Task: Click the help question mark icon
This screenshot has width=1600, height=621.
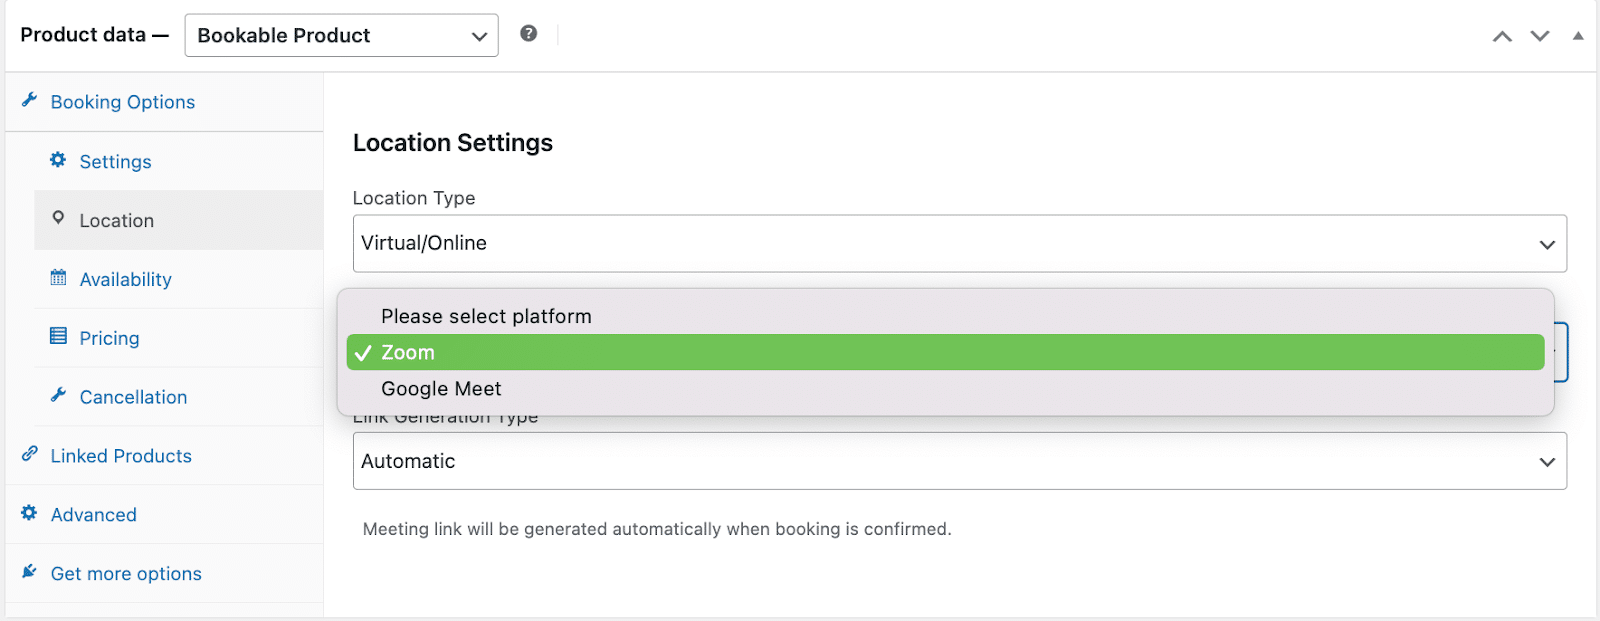Action: click(x=529, y=33)
